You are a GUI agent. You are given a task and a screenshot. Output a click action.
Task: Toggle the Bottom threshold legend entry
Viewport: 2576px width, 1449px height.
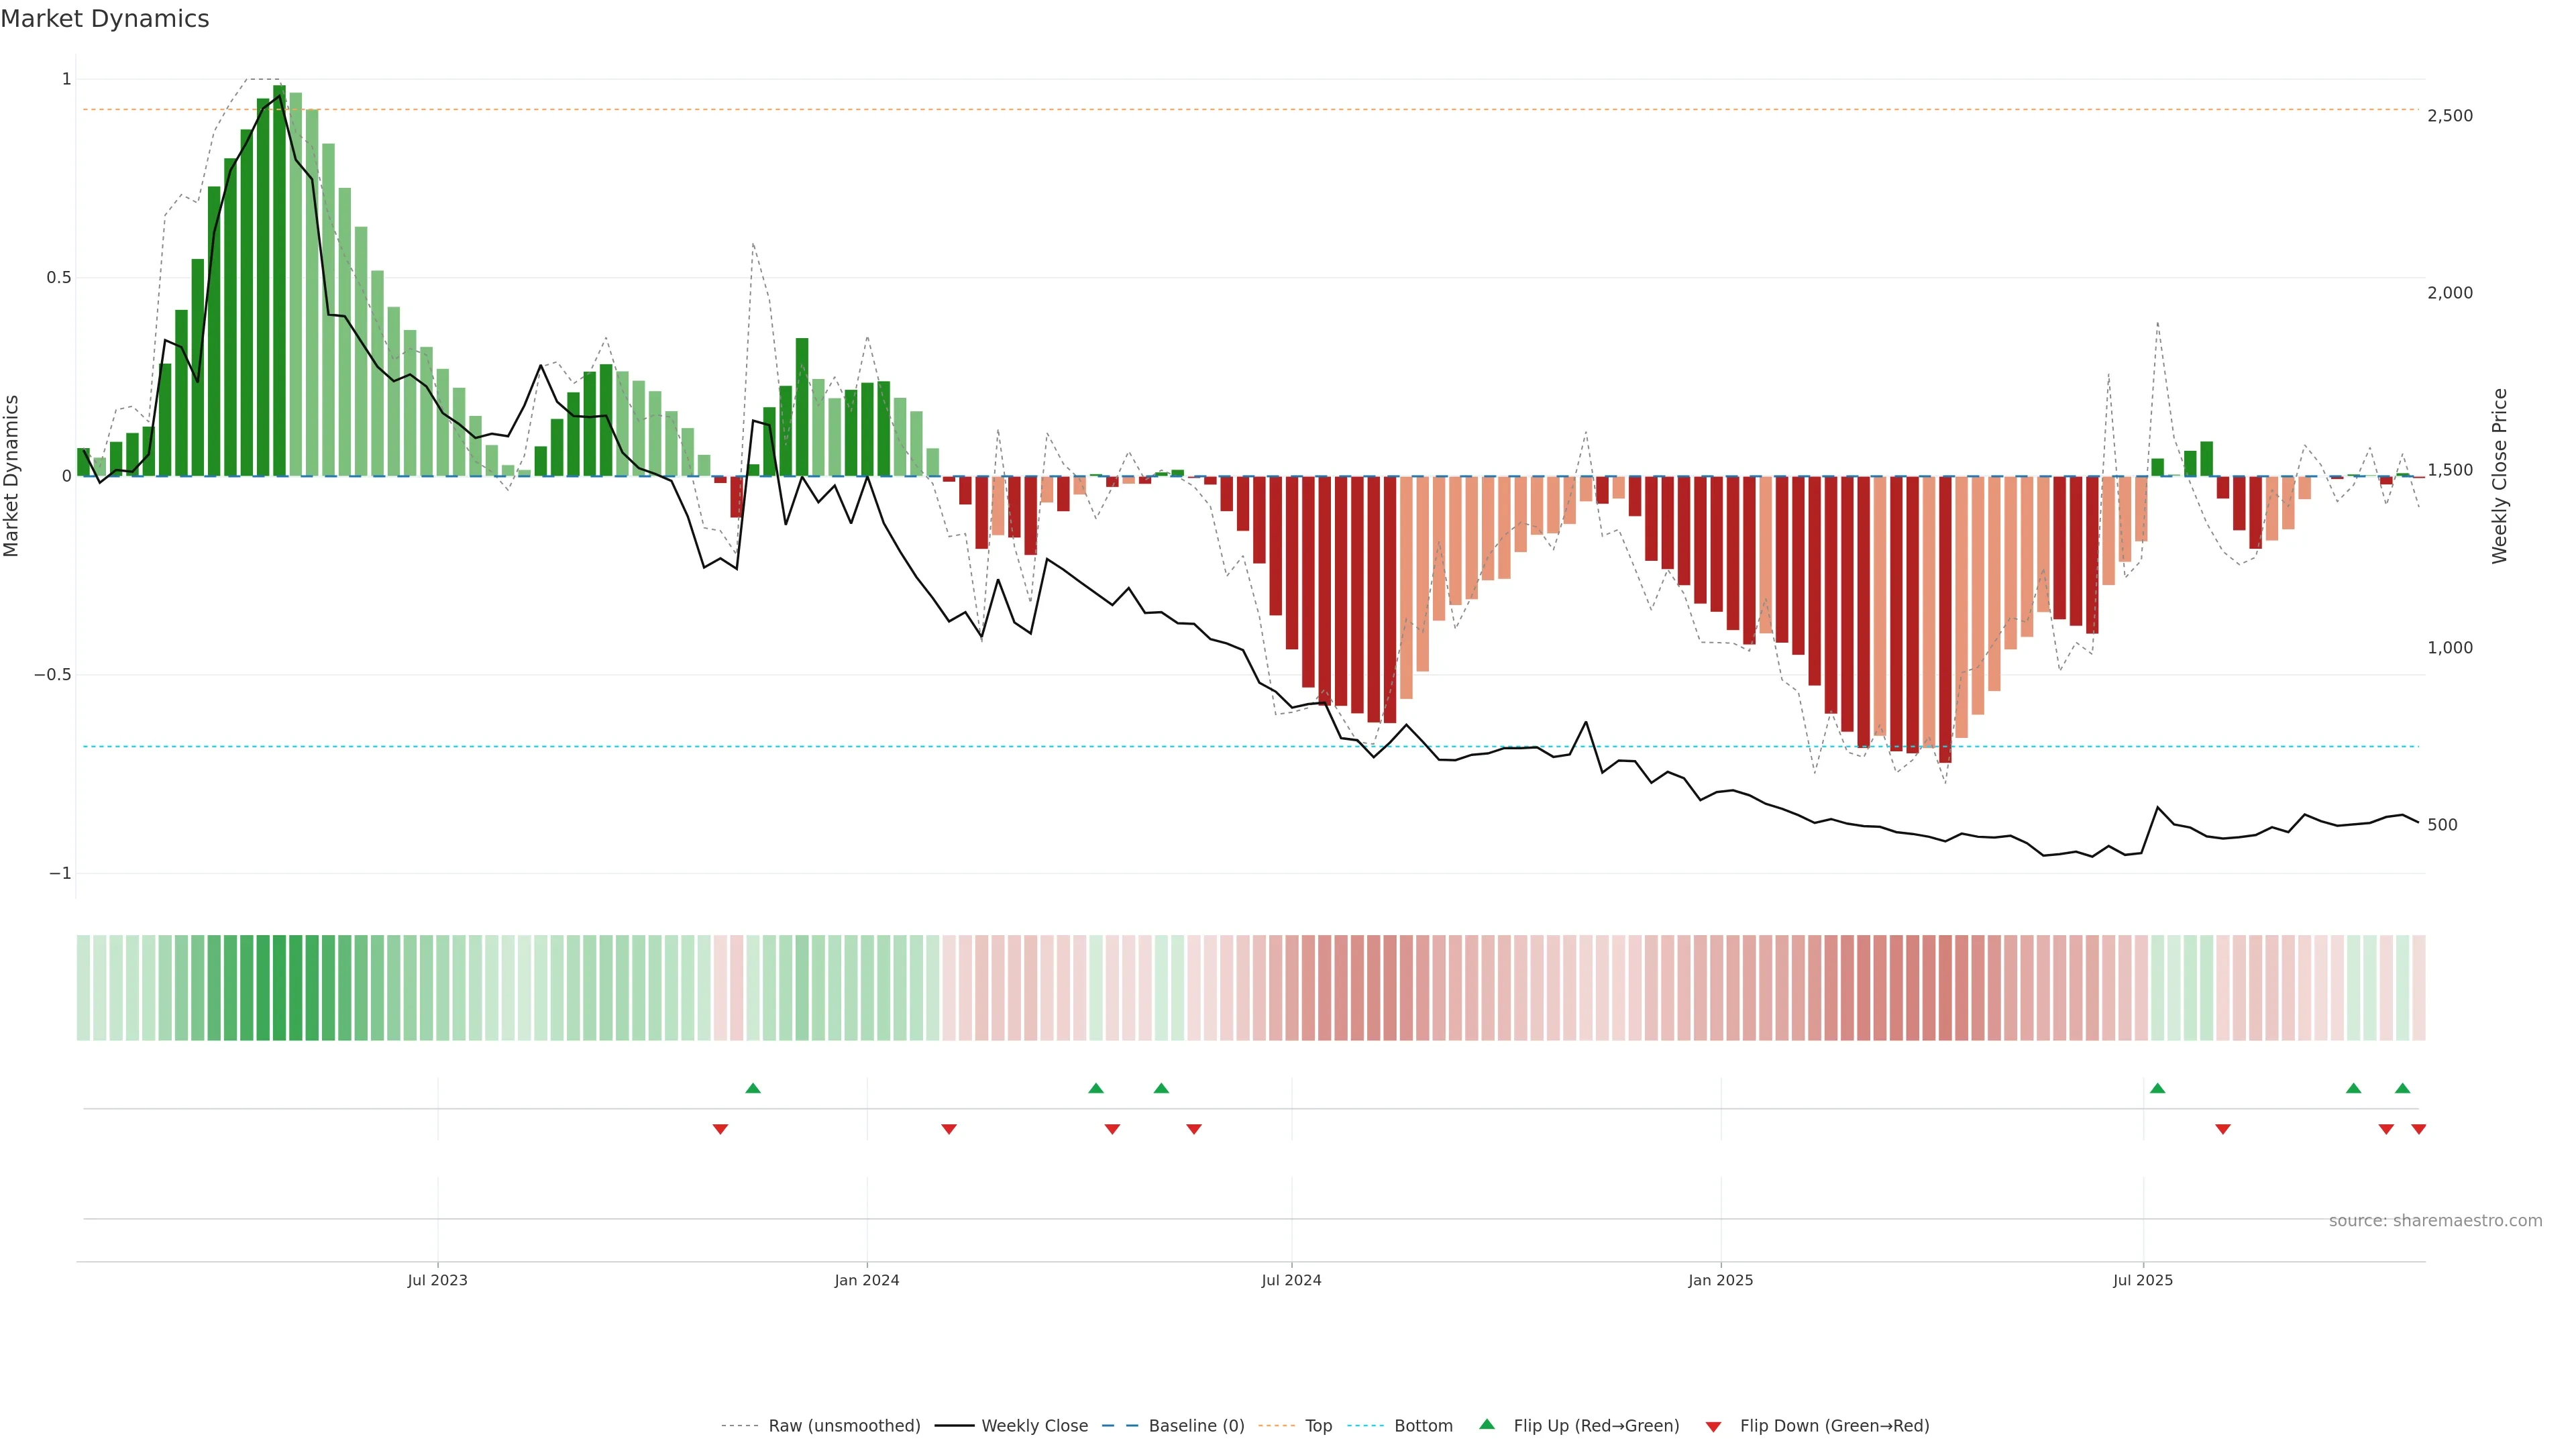(x=1423, y=1426)
